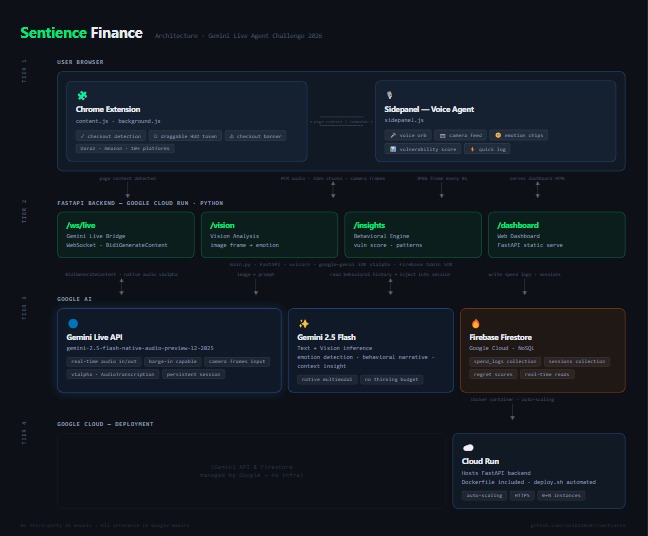
Task: Click the camera frames input tag
Action: pyautogui.click(x=237, y=362)
